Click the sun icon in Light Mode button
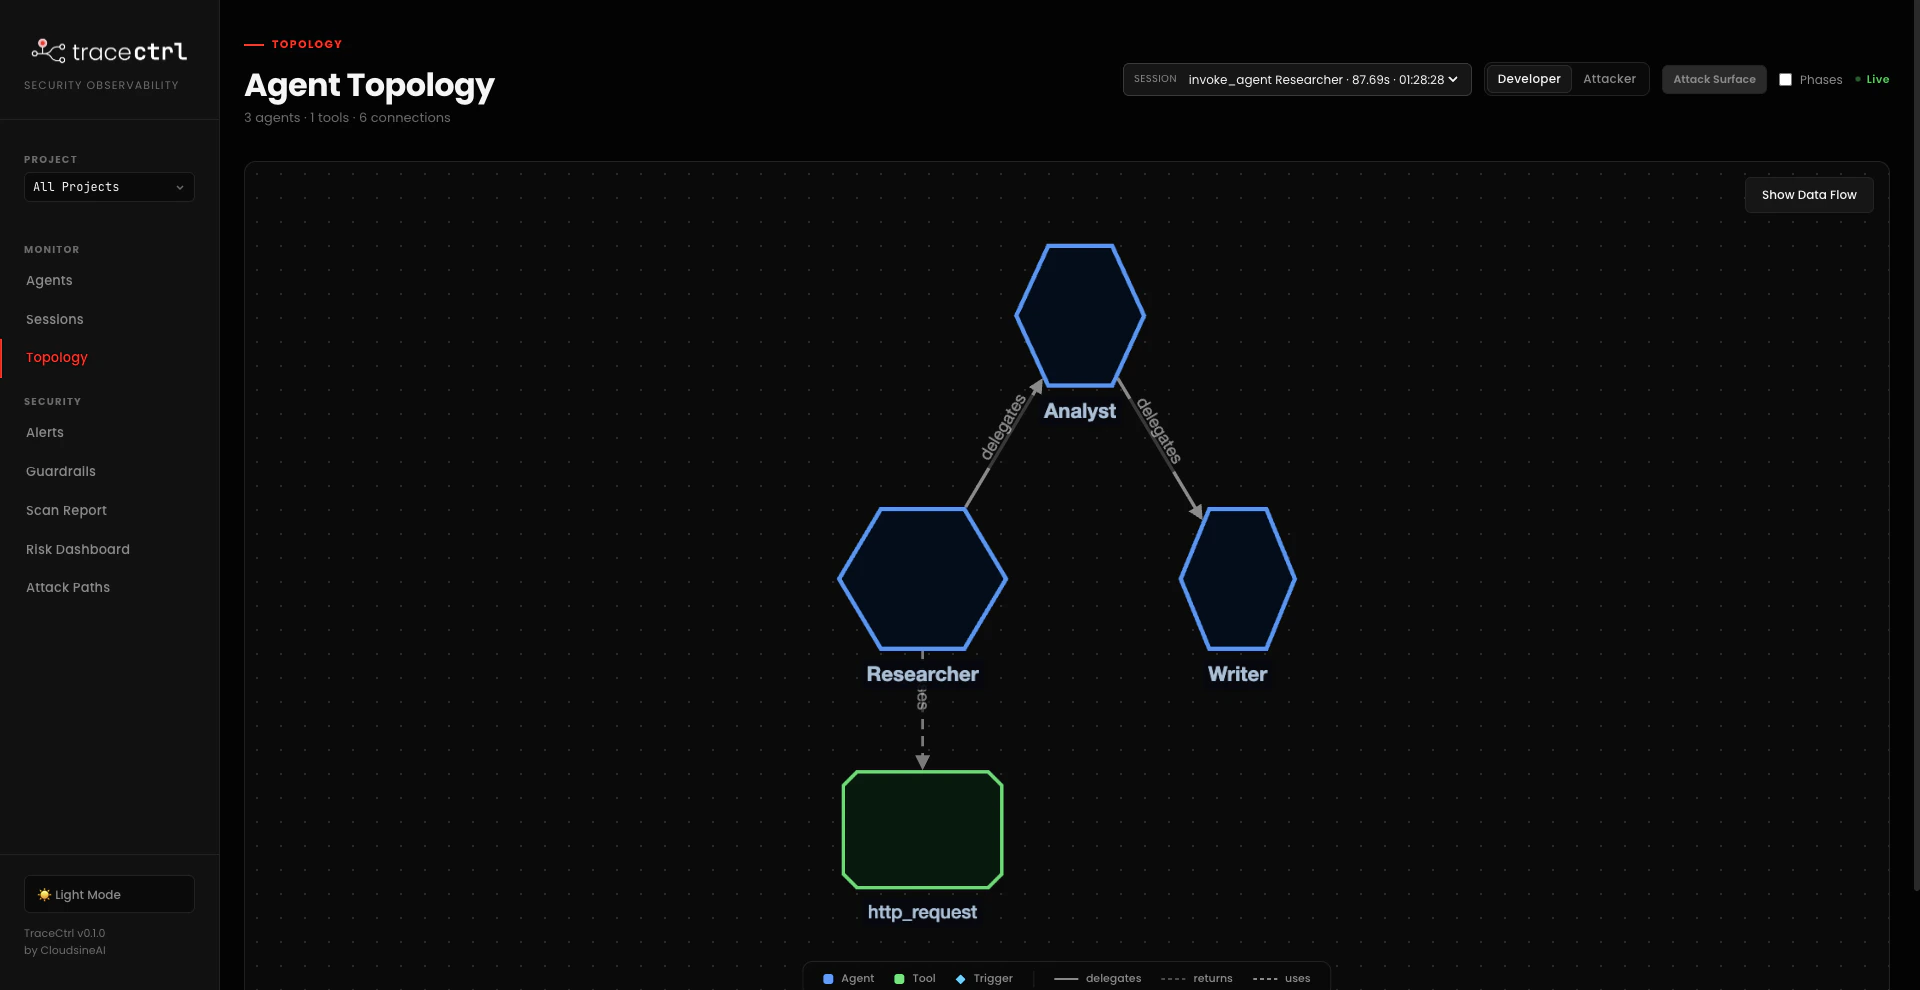Viewport: 1920px width, 990px height. (44, 894)
